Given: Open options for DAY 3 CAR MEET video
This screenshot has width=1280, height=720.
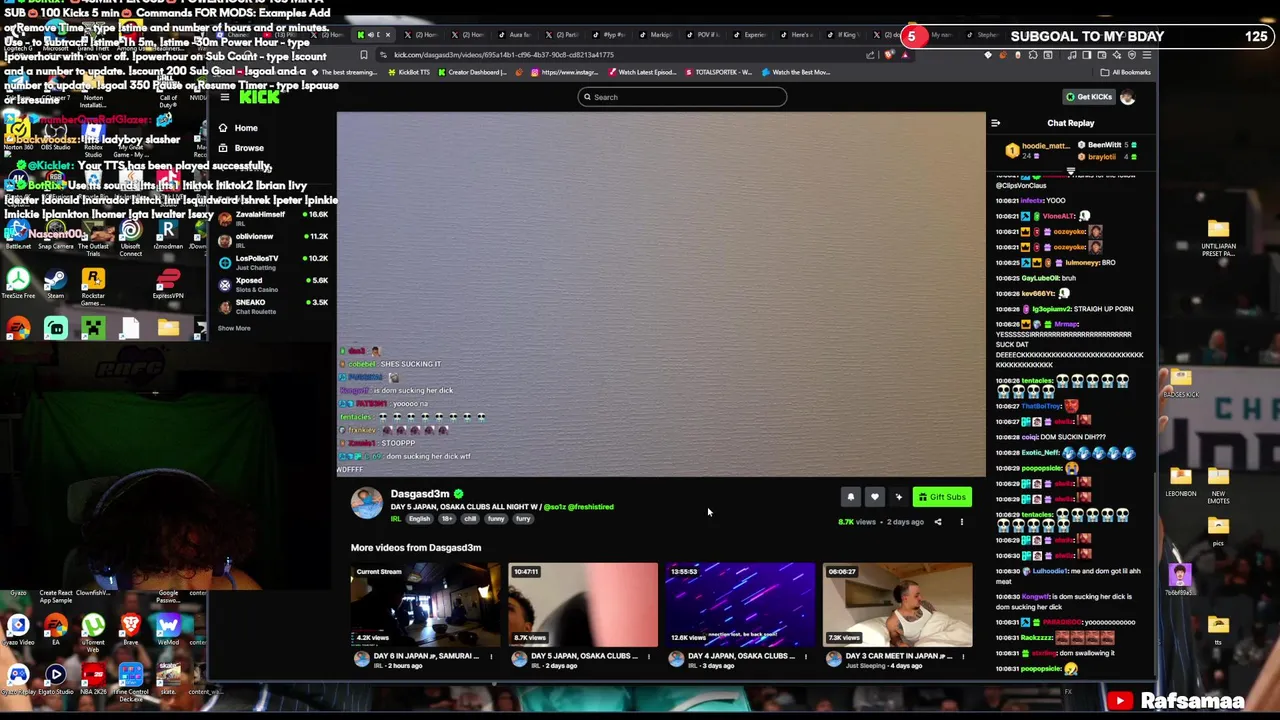Looking at the screenshot, I should point(963,656).
